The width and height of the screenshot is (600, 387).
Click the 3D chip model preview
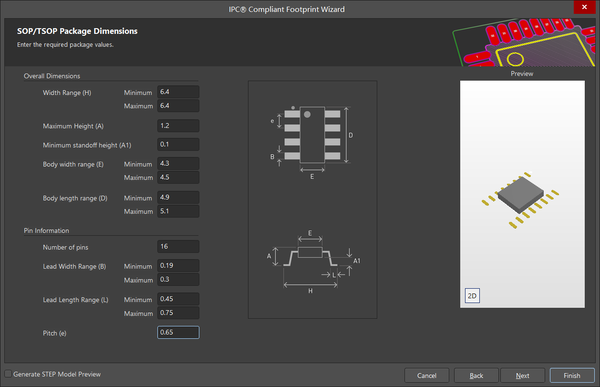click(x=520, y=200)
